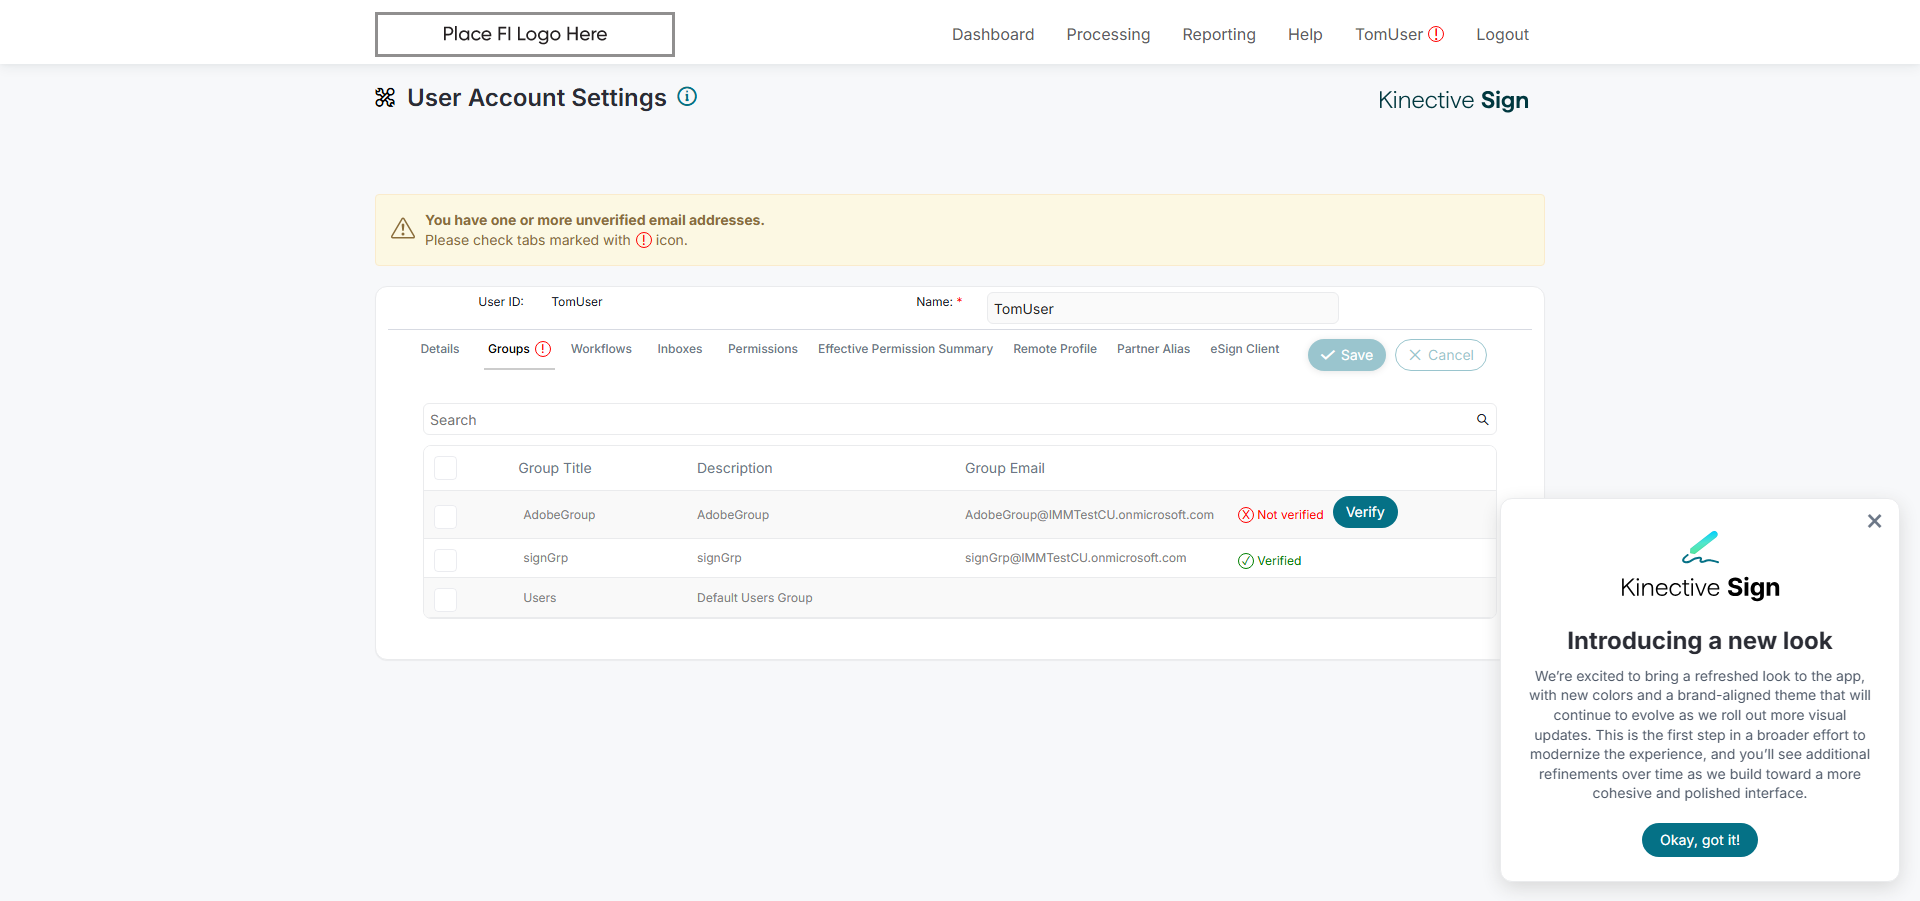Viewport: 1920px width, 901px height.
Task: Open the Reporting menu
Action: tap(1219, 34)
